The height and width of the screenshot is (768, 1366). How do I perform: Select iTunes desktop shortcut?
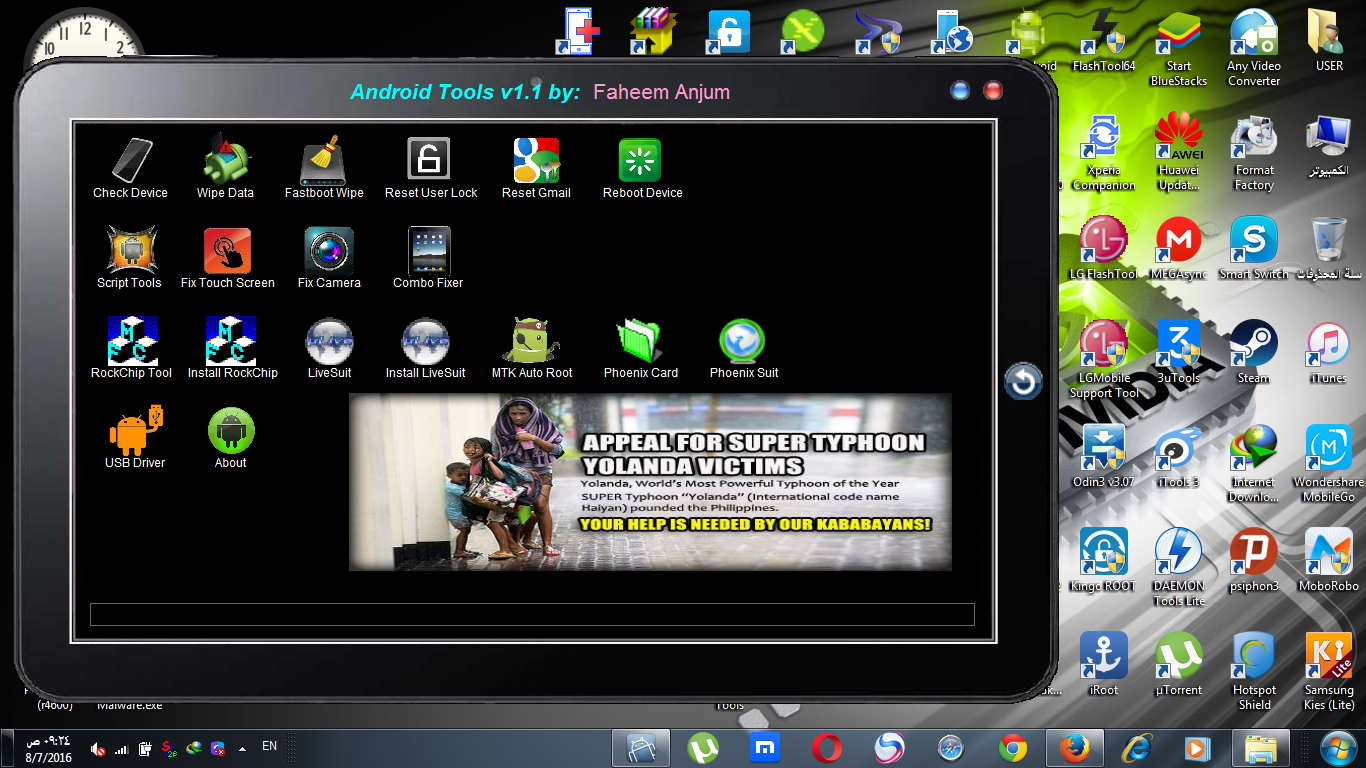point(1329,353)
